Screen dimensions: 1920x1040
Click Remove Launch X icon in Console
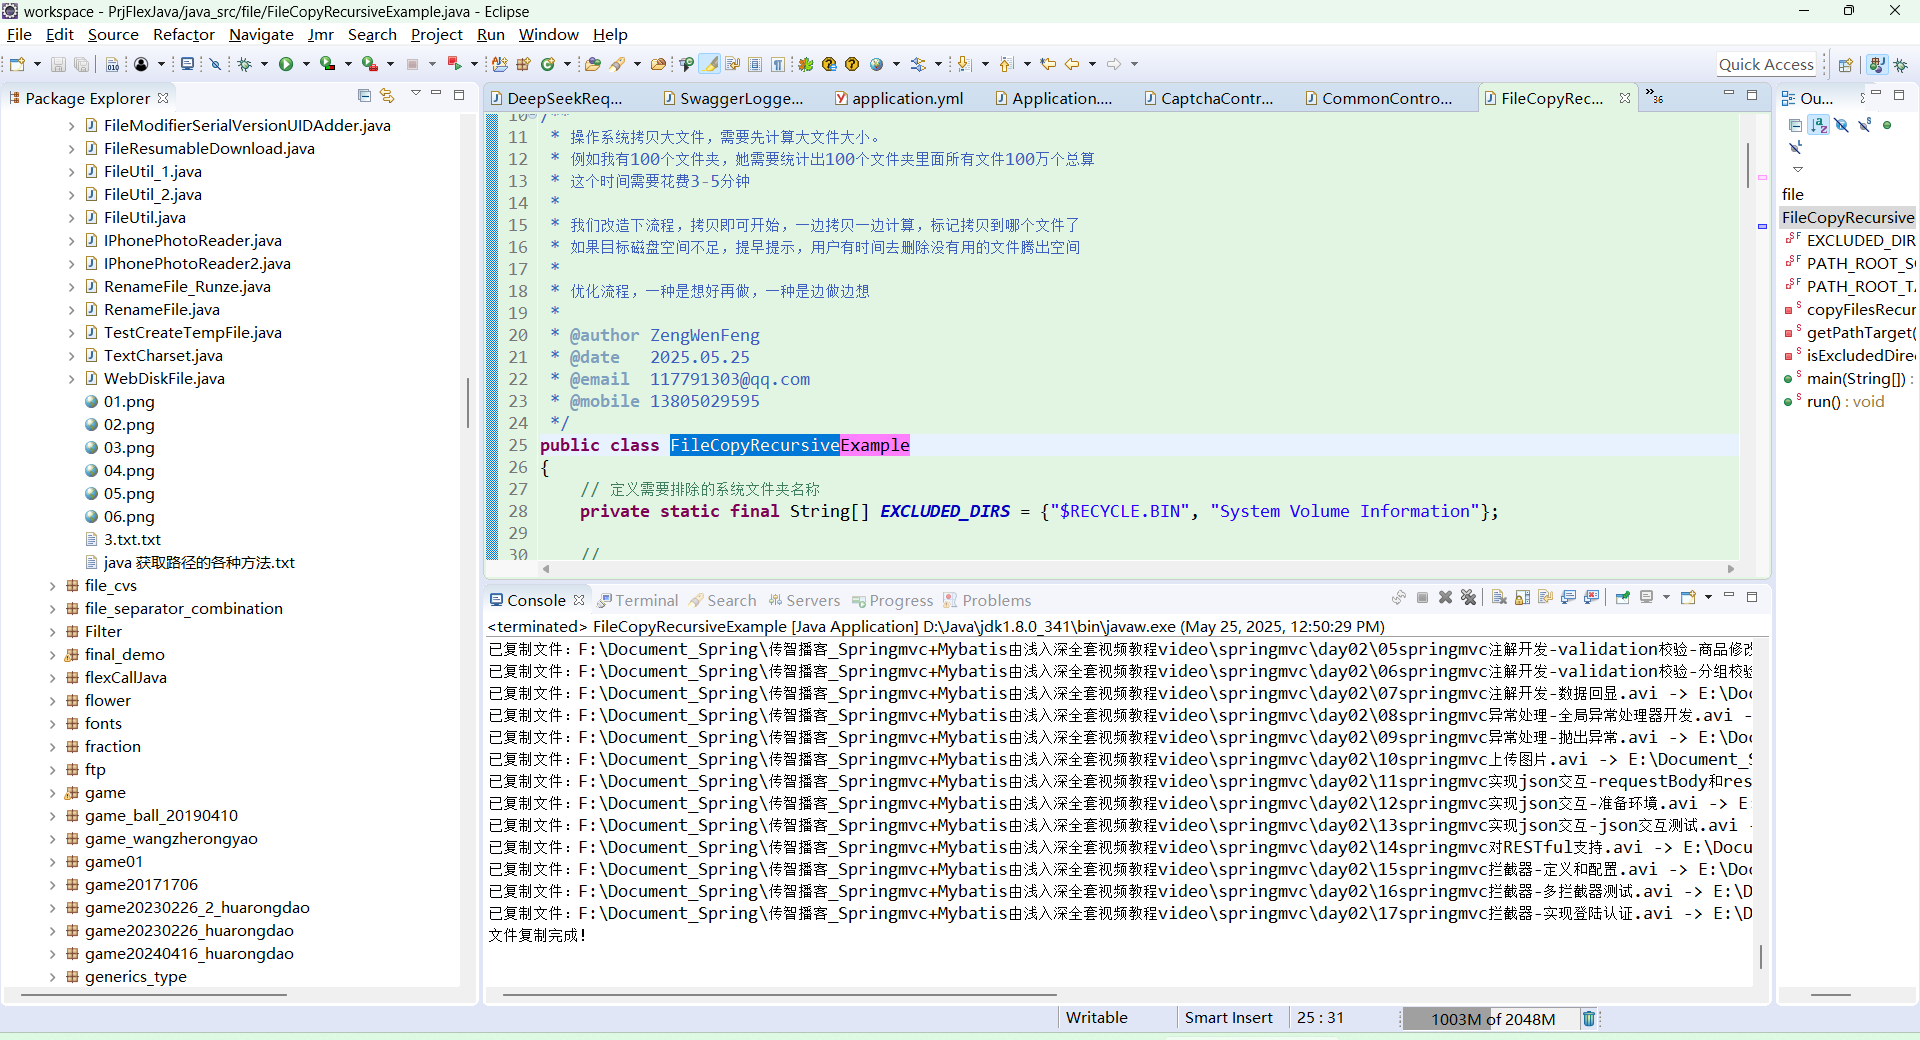[x=1445, y=598]
